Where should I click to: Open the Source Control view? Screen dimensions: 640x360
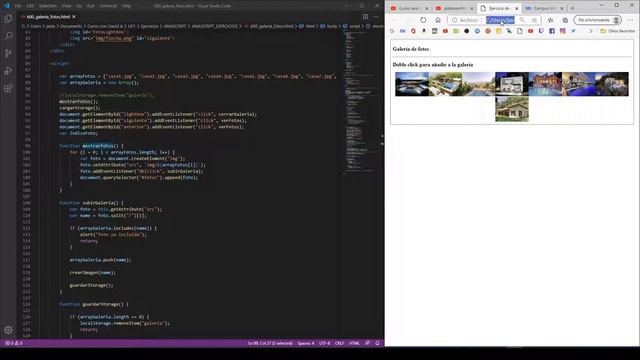pyautogui.click(x=8, y=53)
